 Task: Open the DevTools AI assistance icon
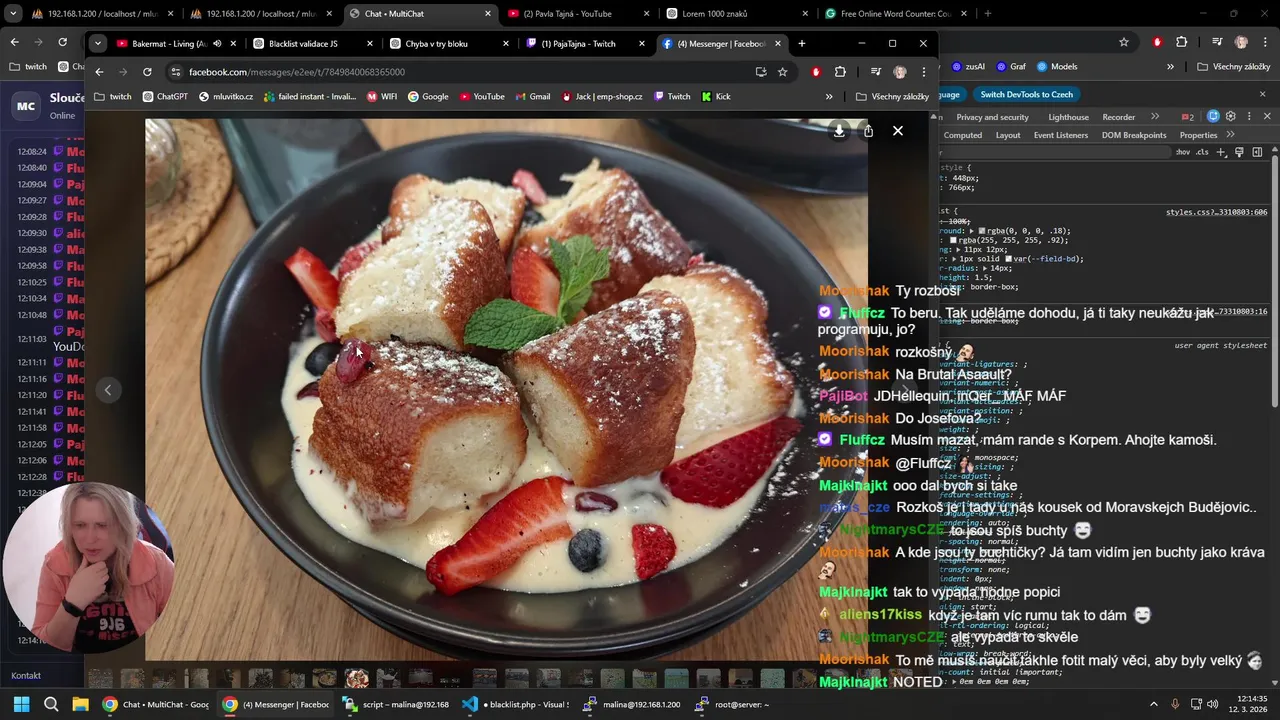point(1213,117)
